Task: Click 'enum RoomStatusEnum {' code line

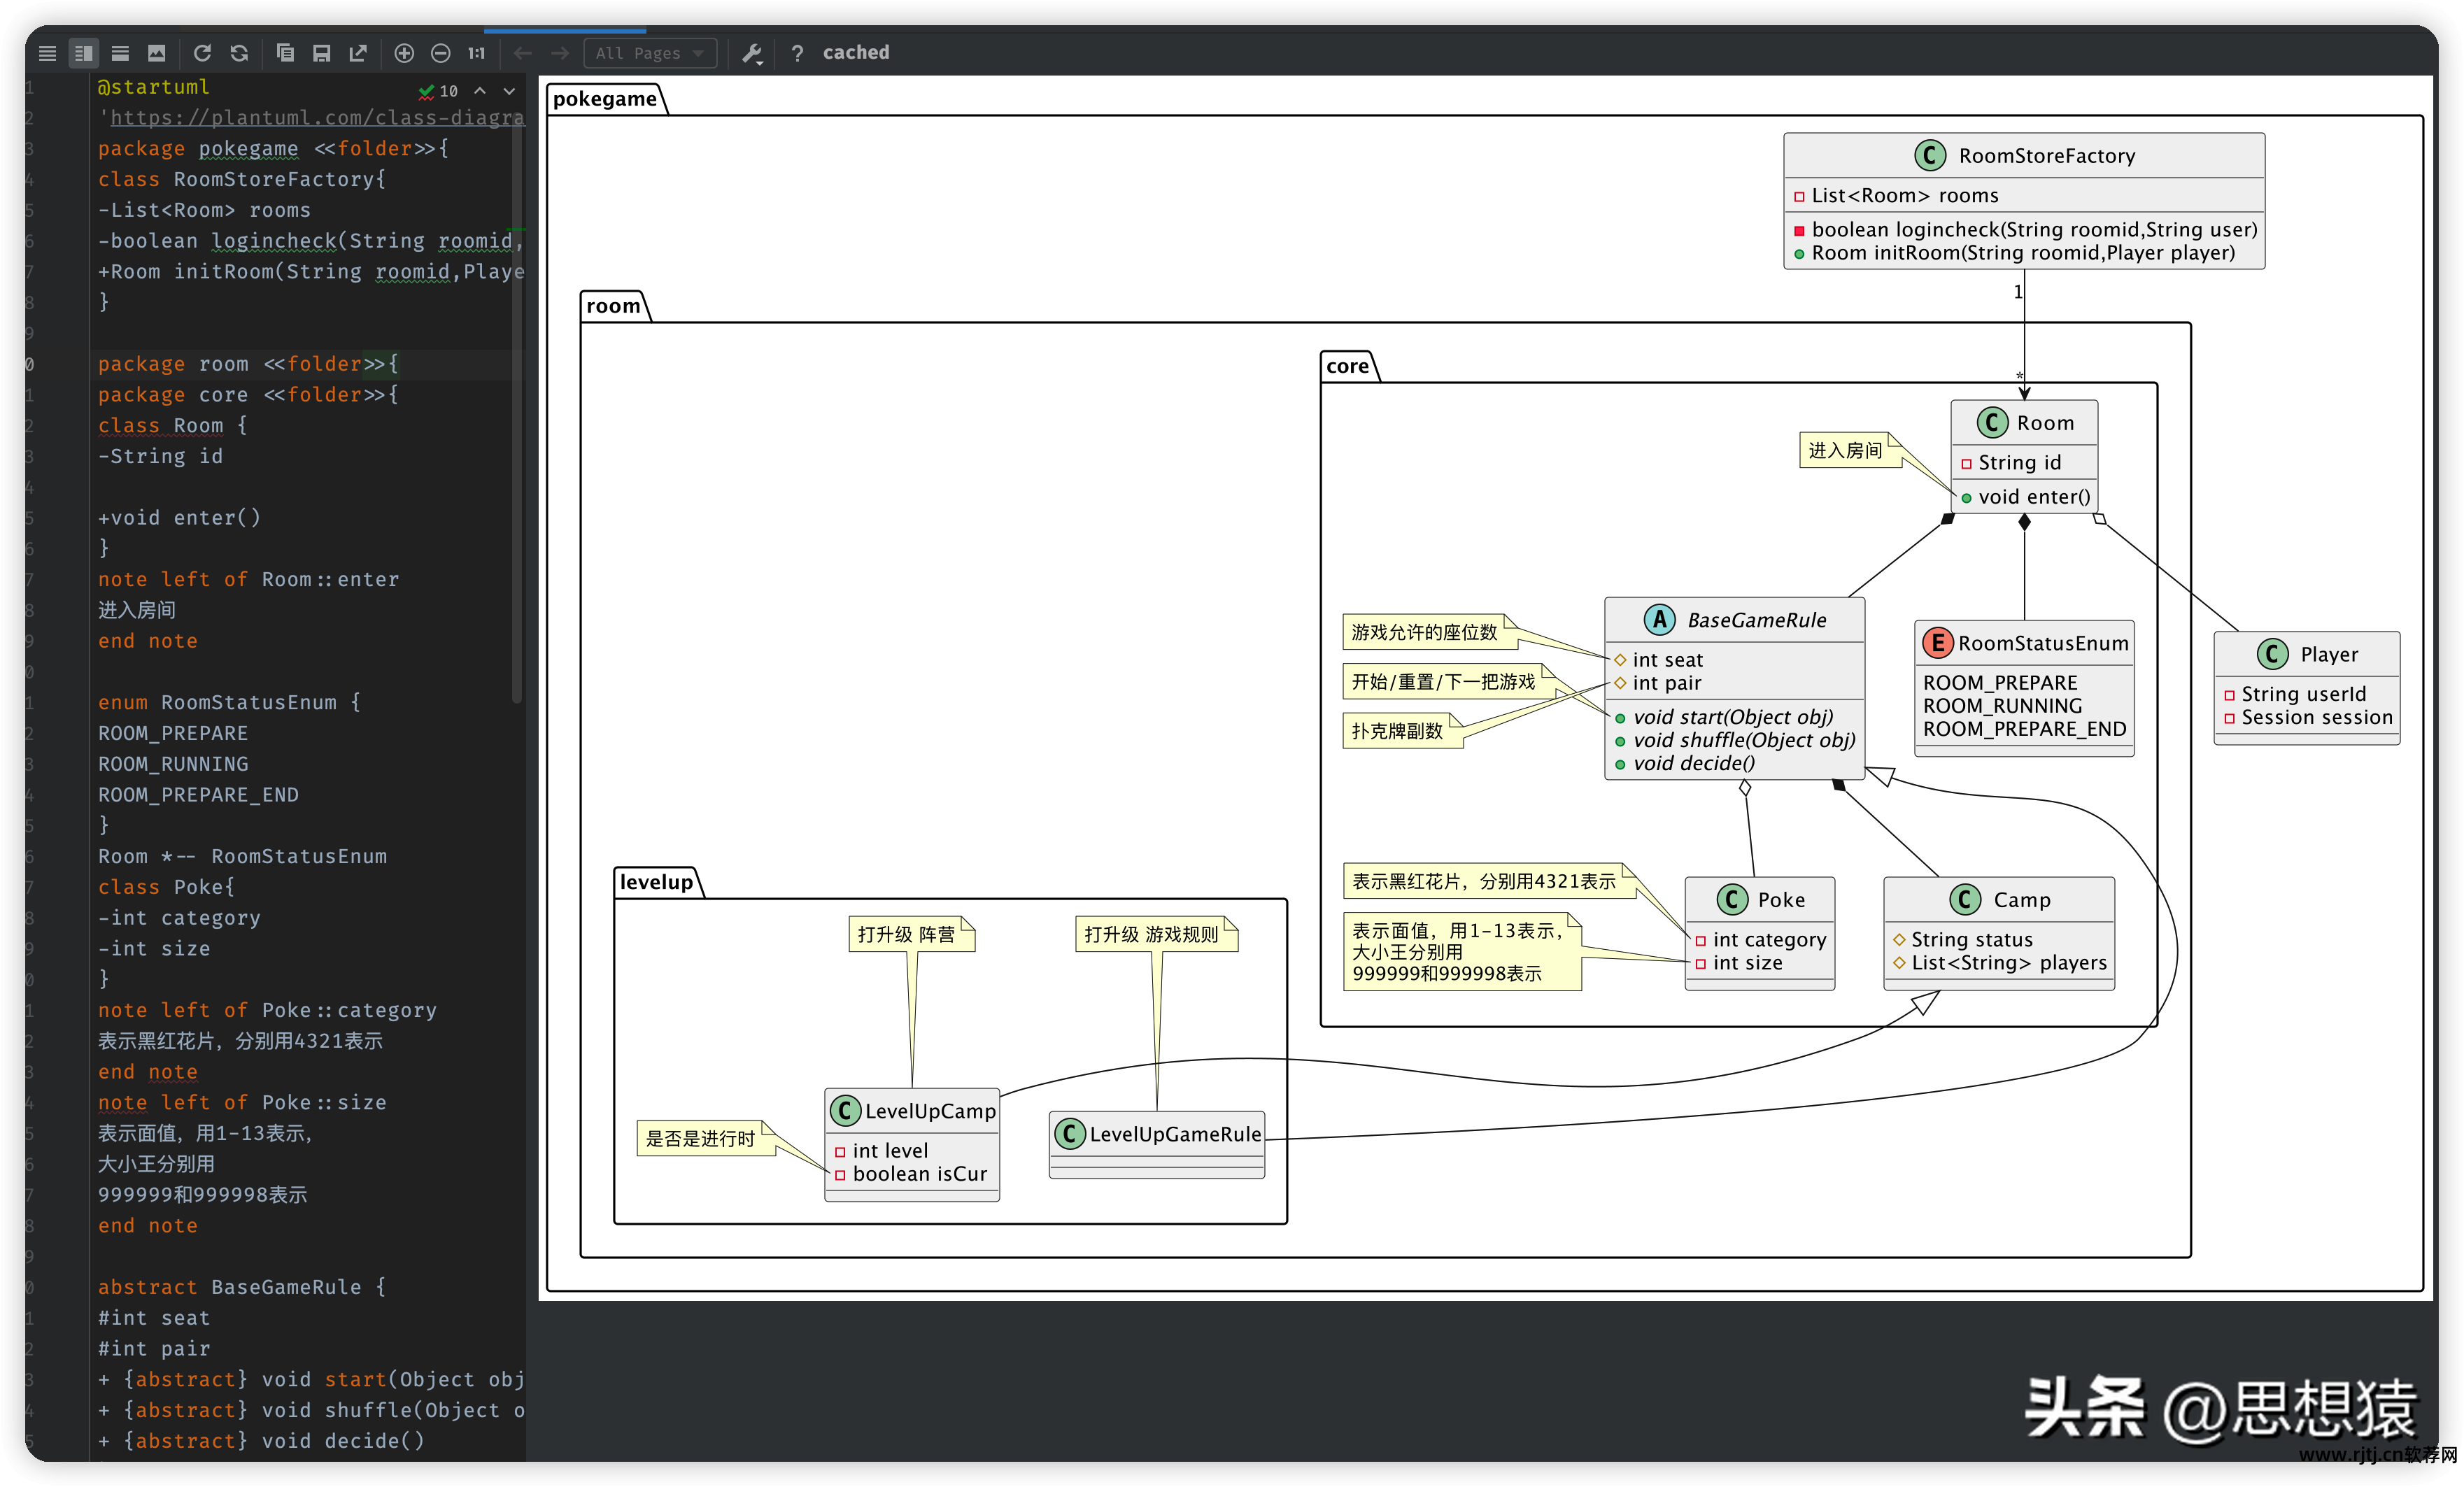Action: tap(229, 702)
